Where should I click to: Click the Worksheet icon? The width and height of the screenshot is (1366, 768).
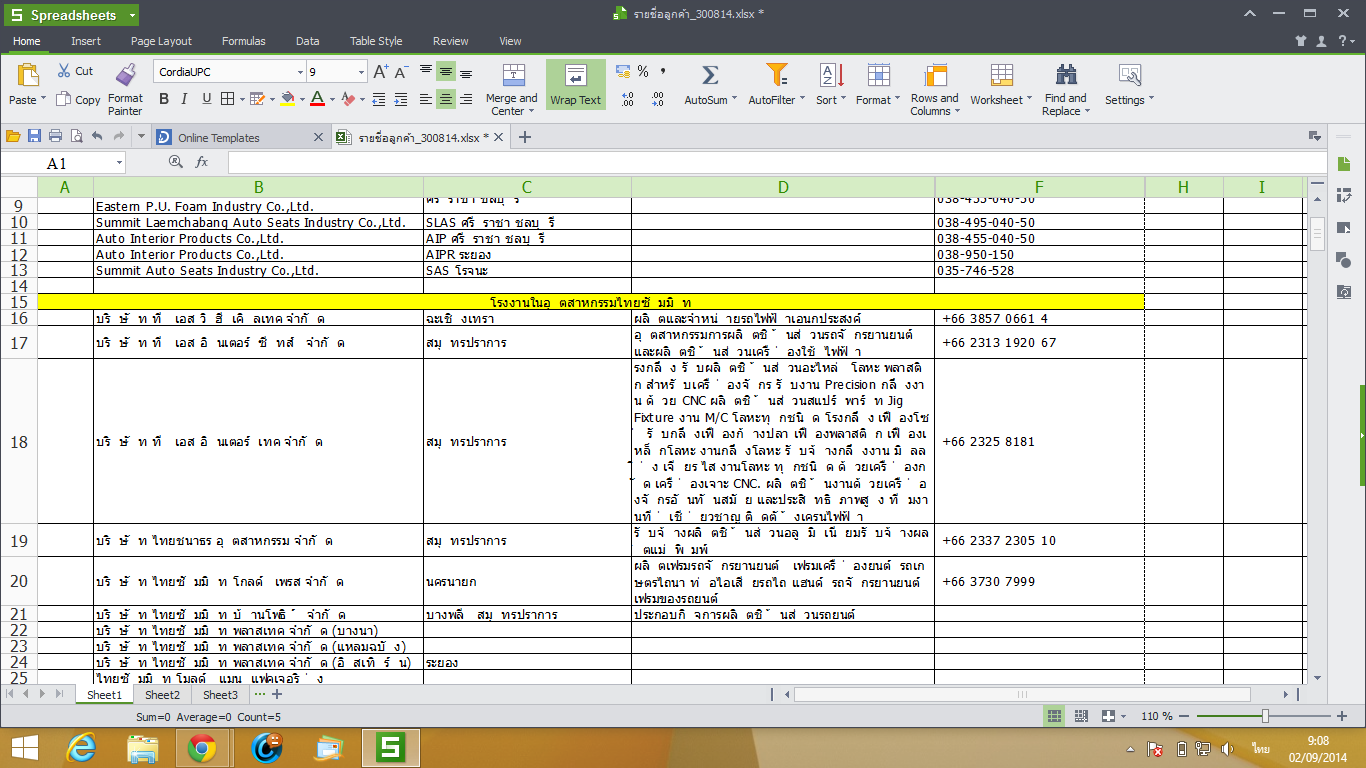coord(1001,75)
